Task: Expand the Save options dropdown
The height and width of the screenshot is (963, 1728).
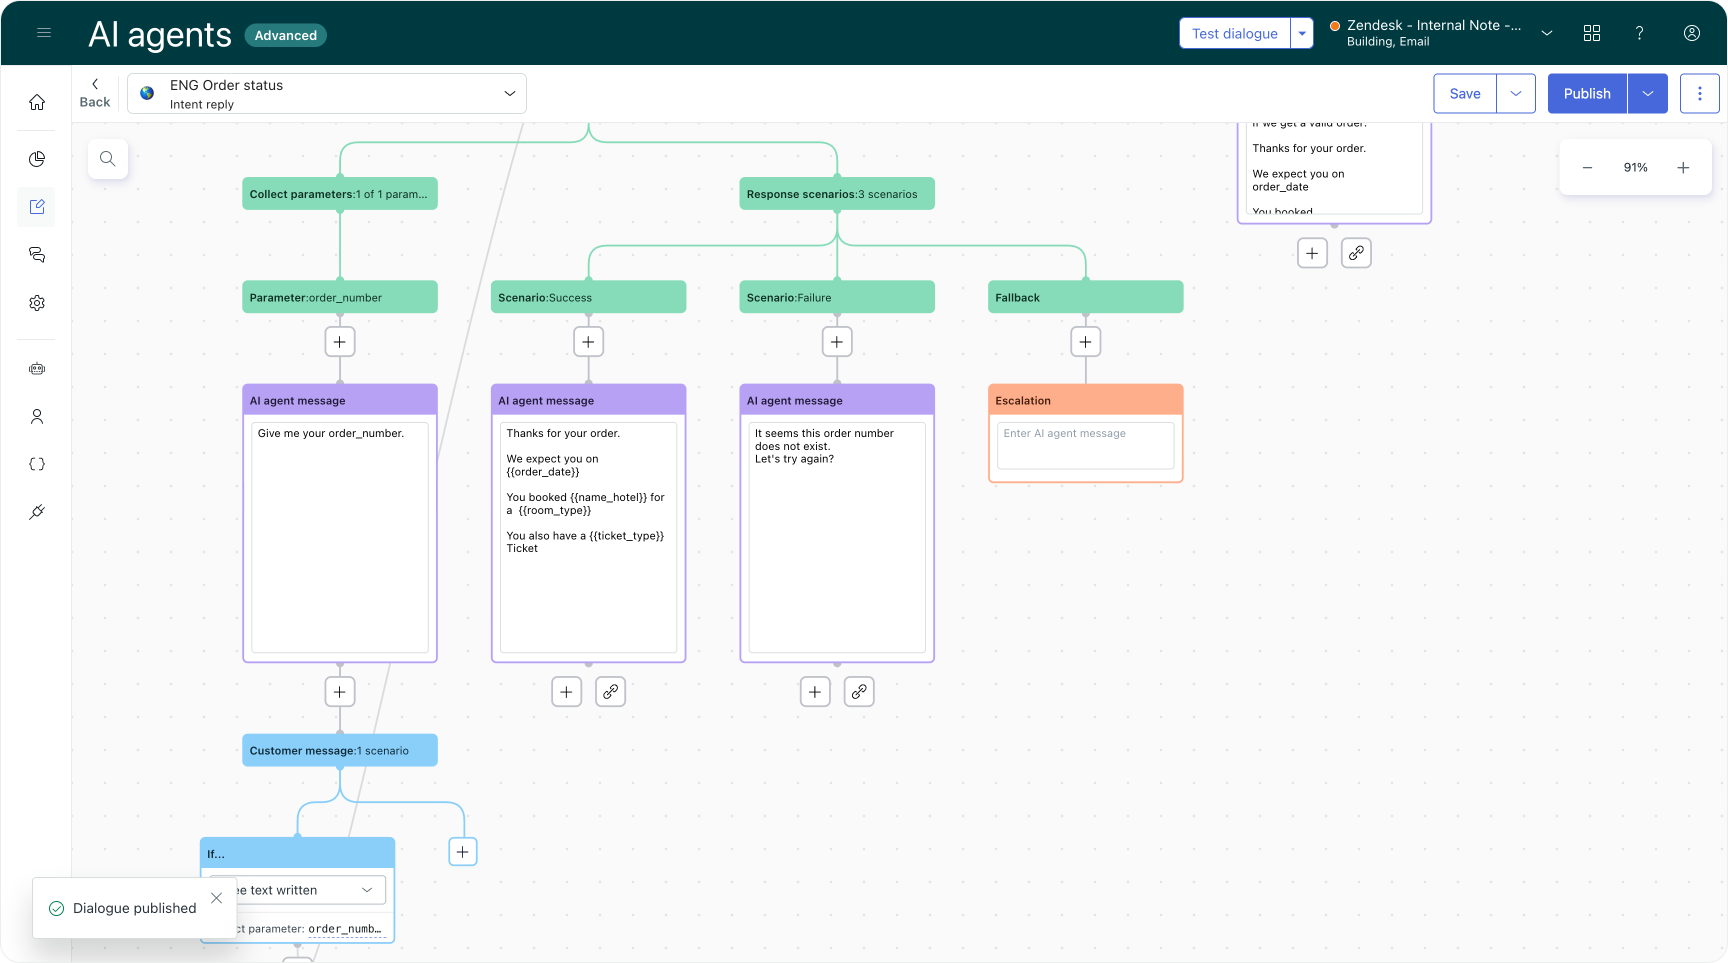Action: (1516, 93)
